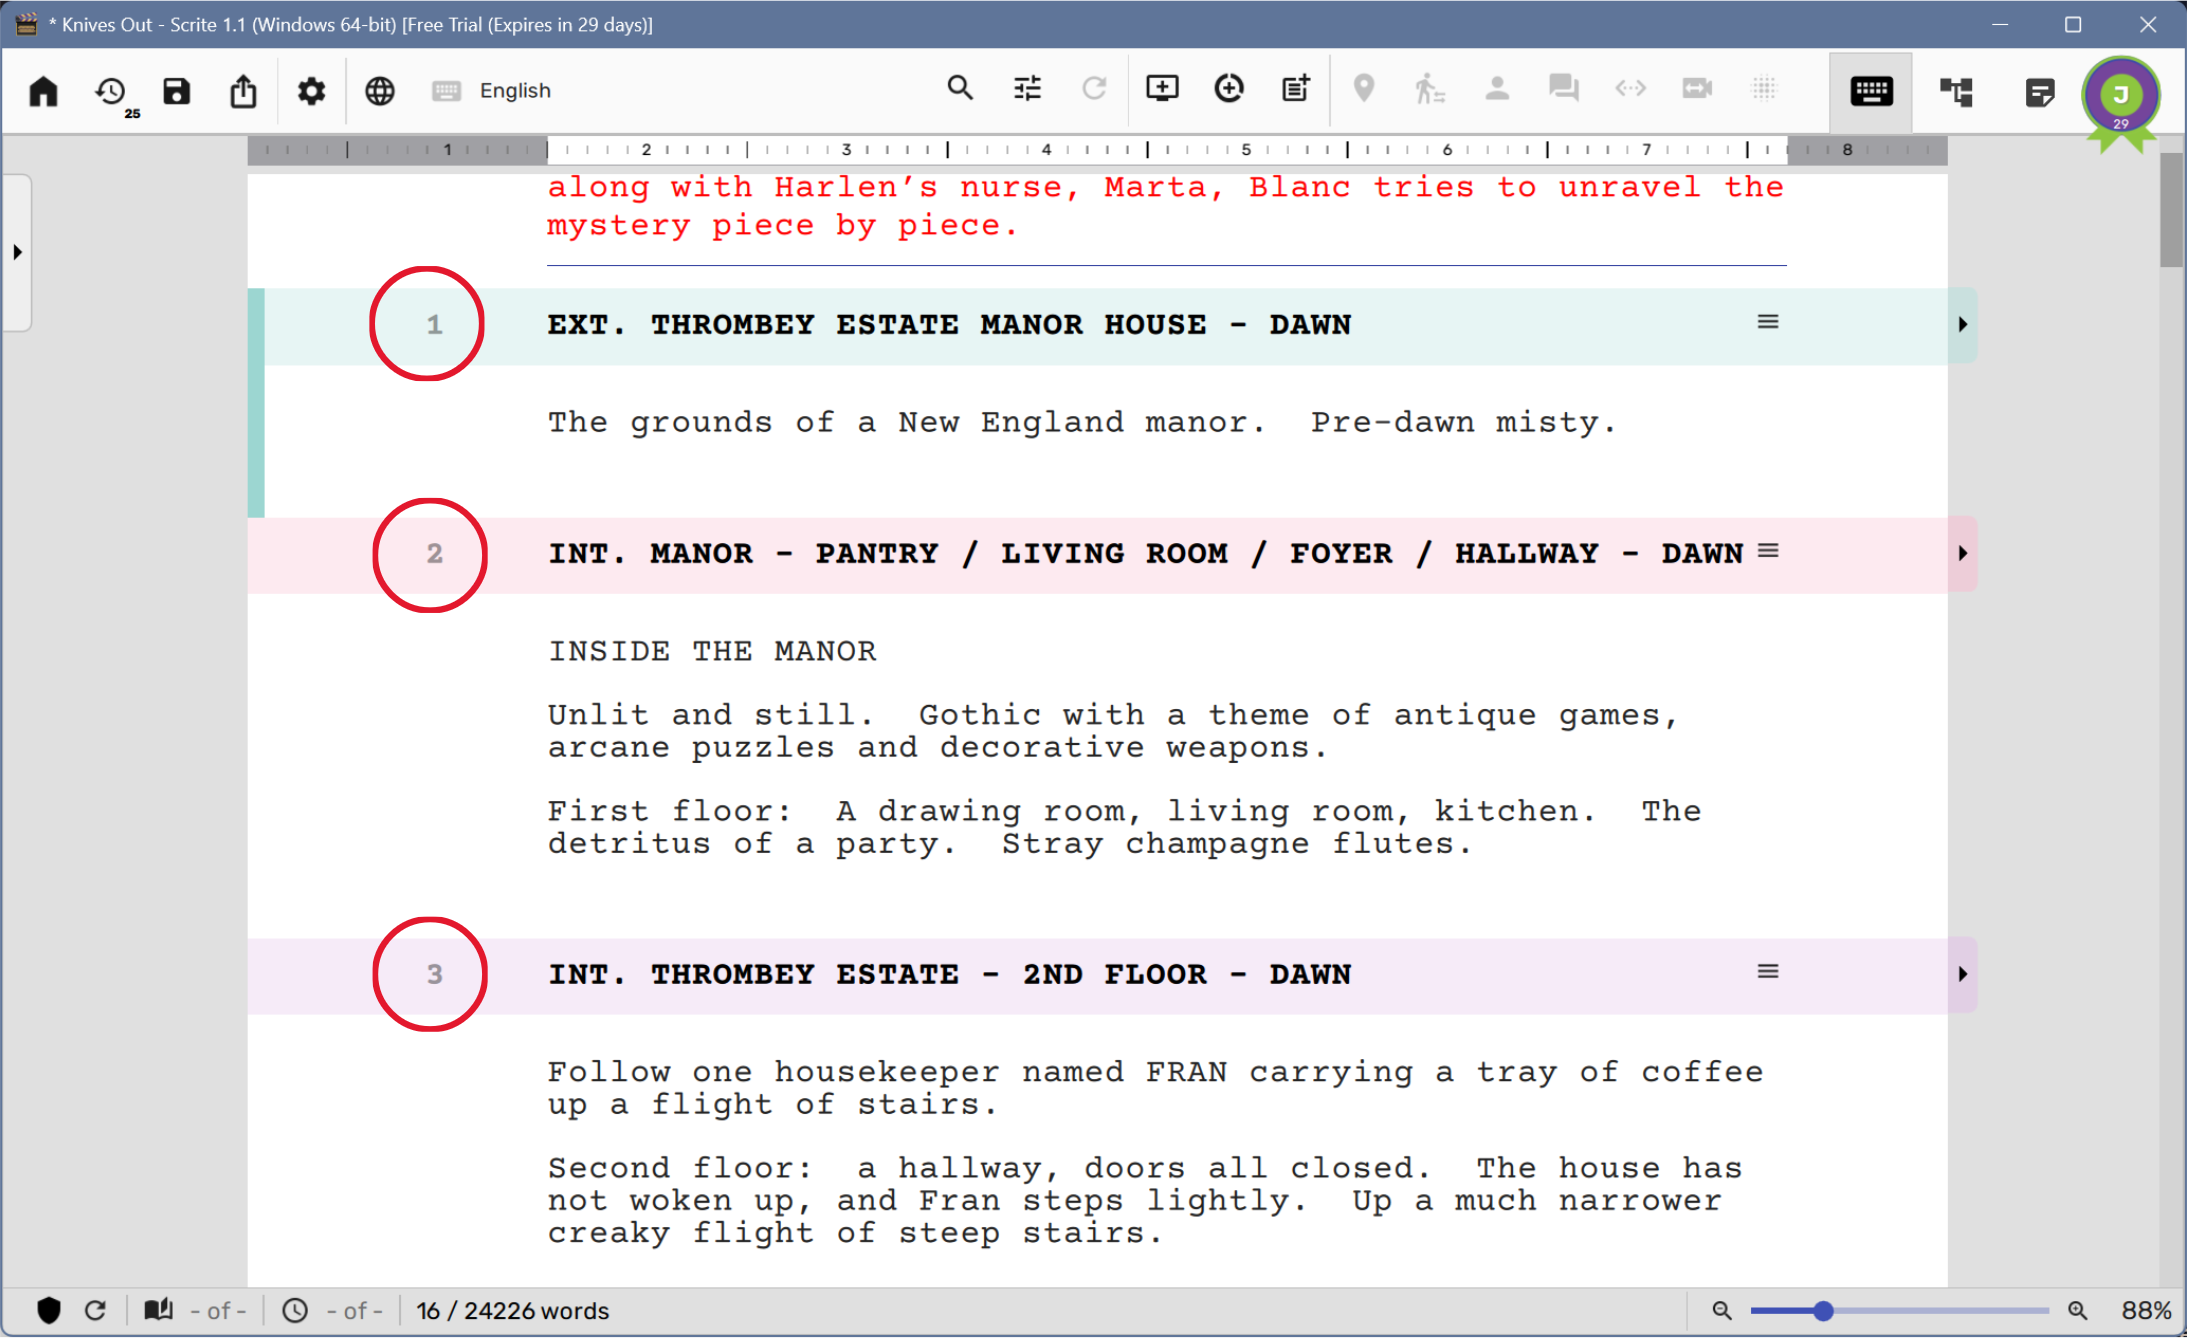Expand the left scene list panel

pos(17,252)
